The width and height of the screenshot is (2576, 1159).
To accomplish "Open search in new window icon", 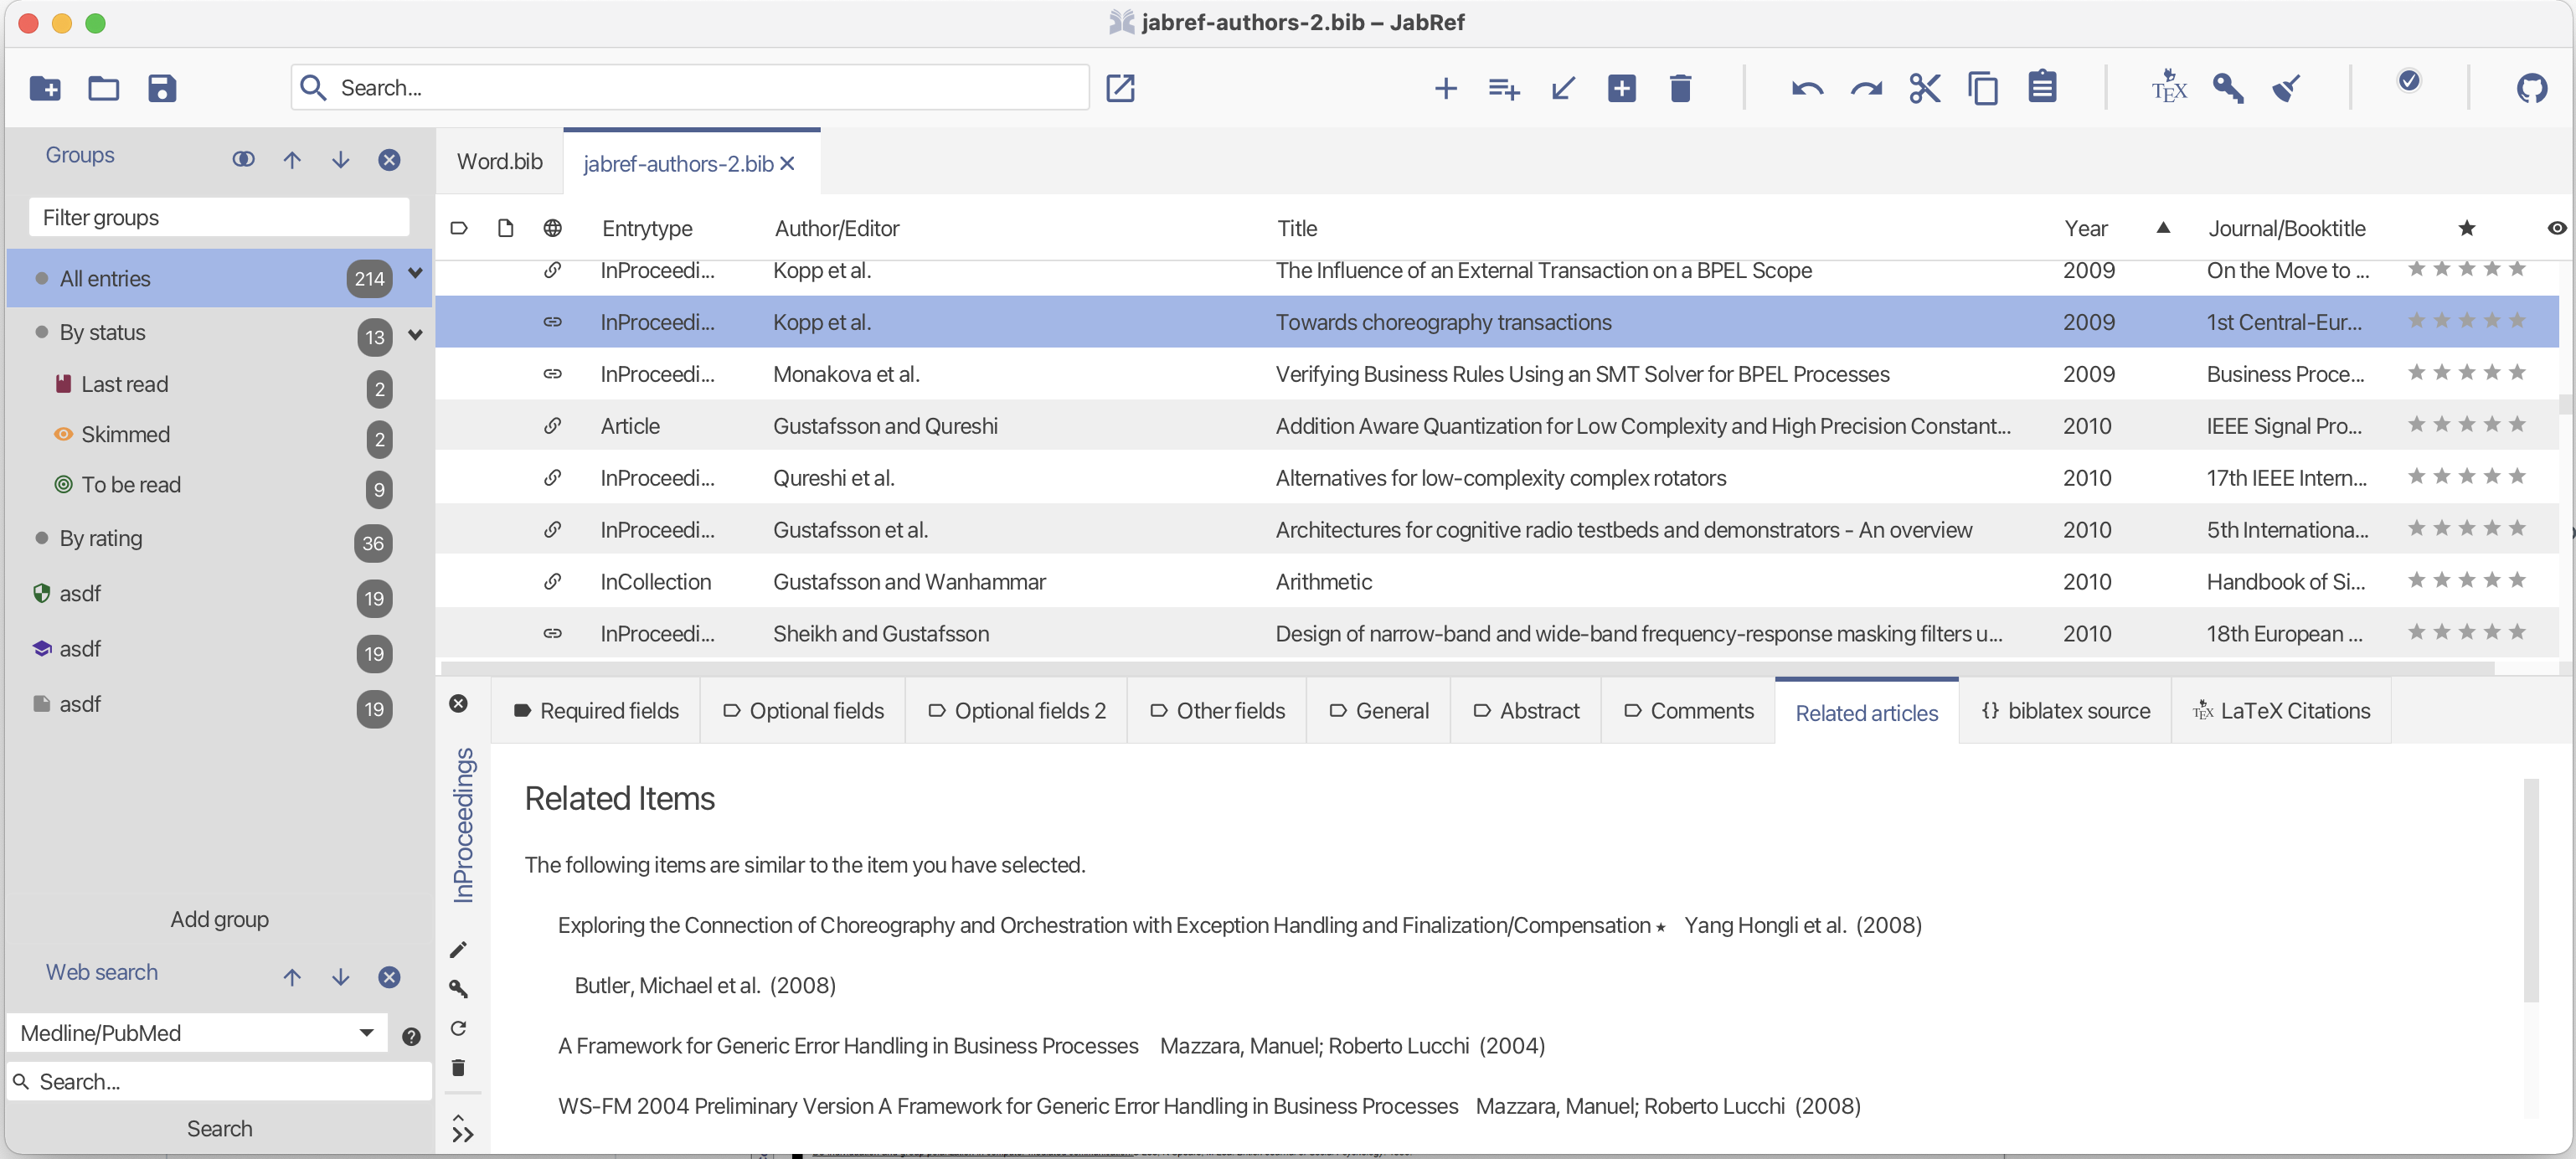I will pyautogui.click(x=1120, y=88).
